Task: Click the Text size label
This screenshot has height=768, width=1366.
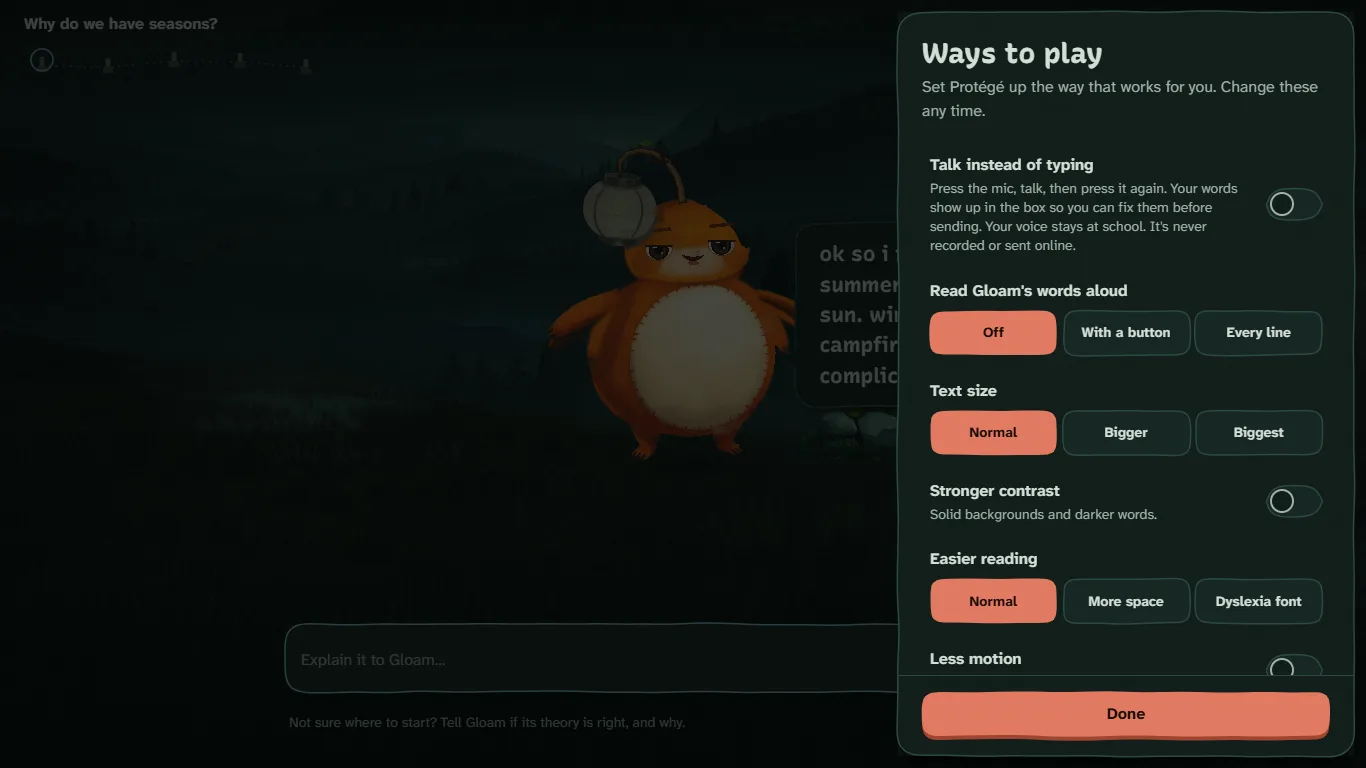Action: [963, 391]
